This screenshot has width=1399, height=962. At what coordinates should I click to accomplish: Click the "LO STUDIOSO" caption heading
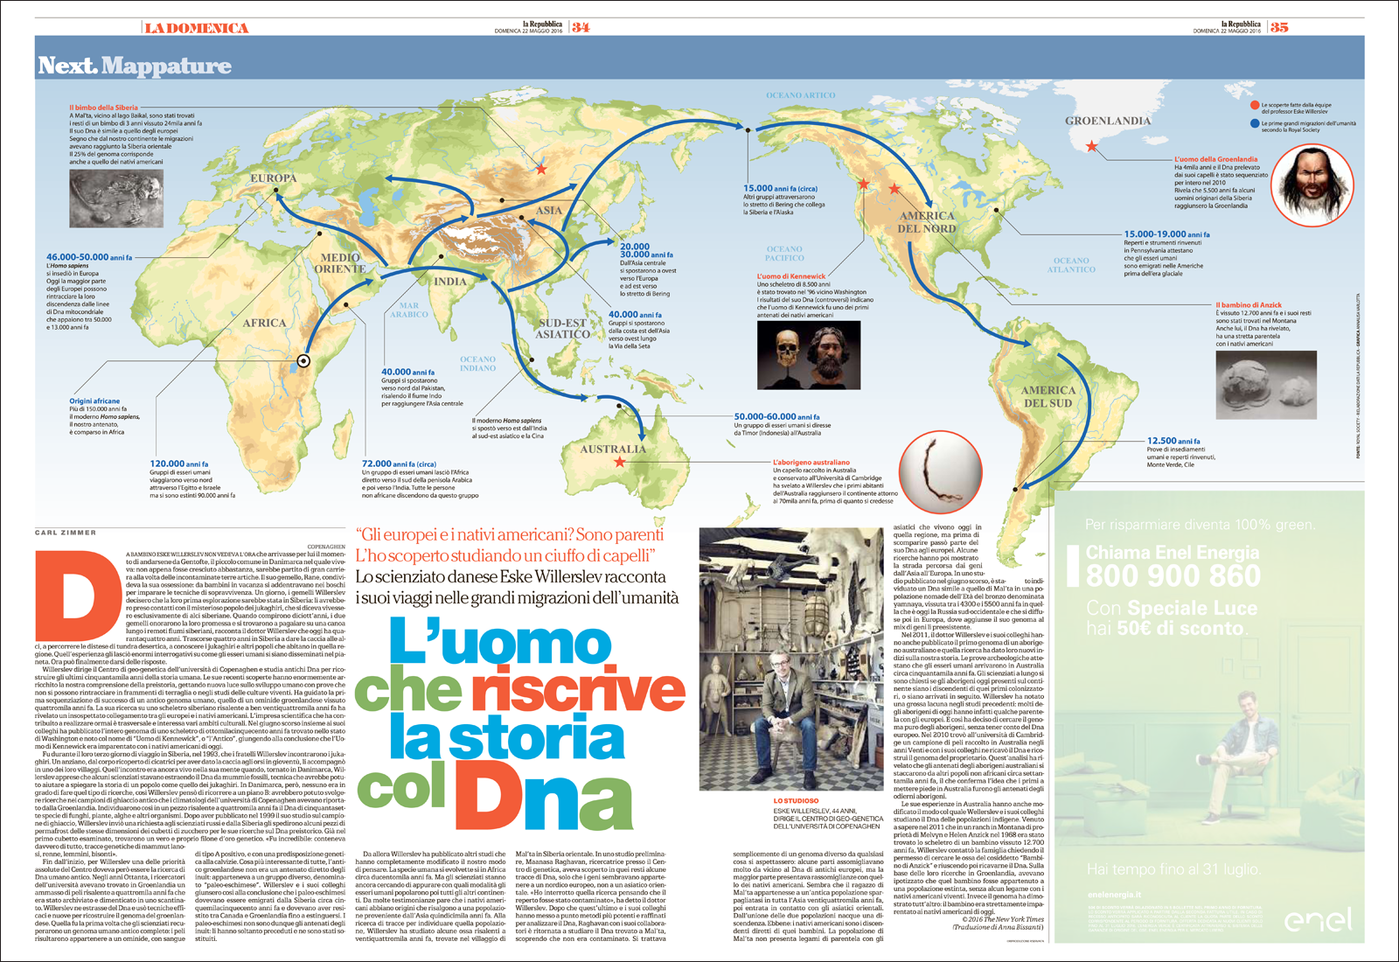(796, 801)
